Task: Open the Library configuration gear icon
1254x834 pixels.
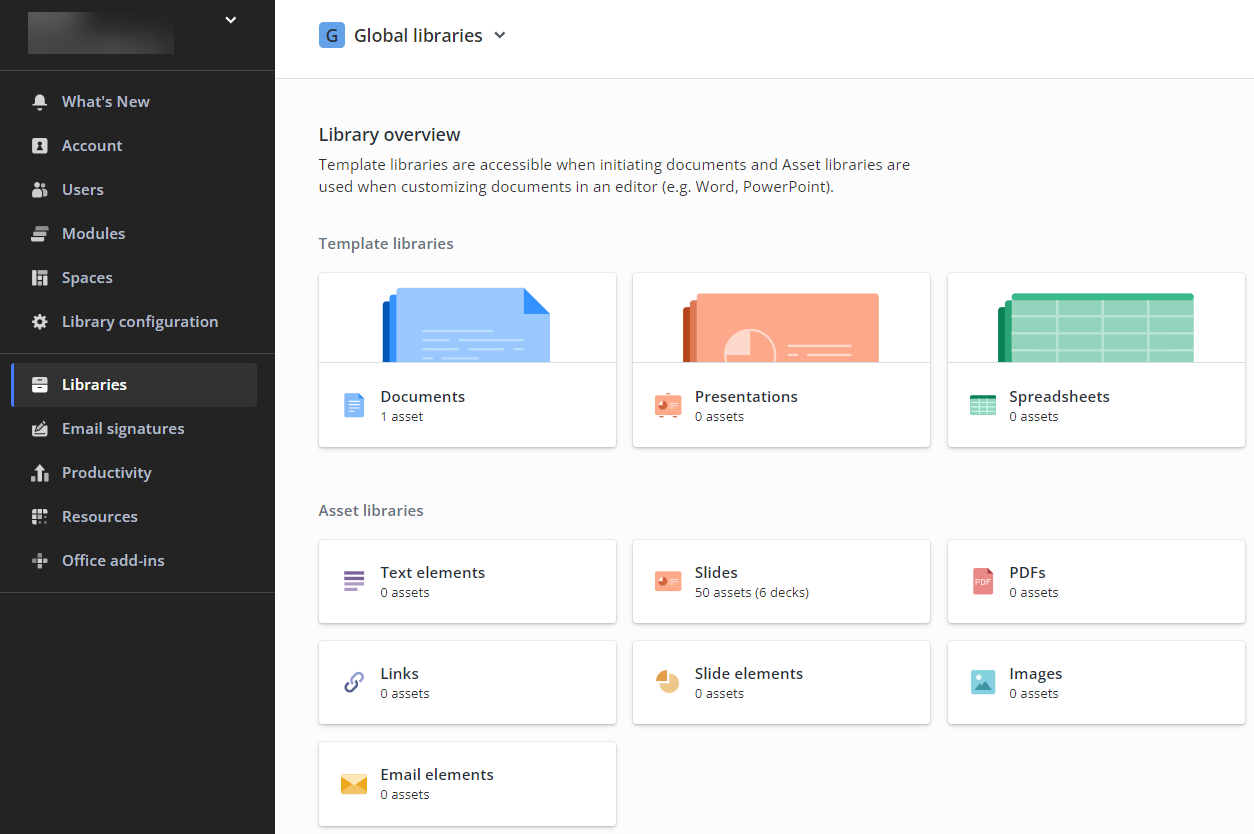Action: coord(39,321)
